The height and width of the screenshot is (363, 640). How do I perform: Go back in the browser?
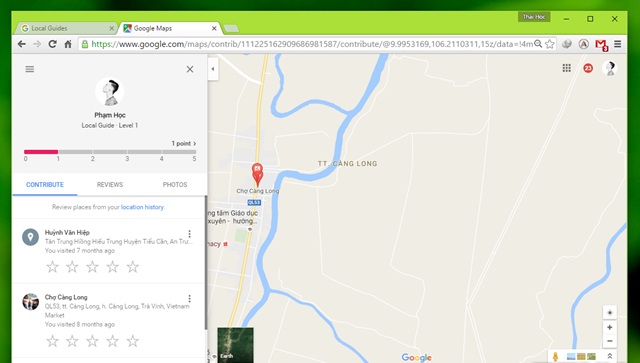coord(22,44)
